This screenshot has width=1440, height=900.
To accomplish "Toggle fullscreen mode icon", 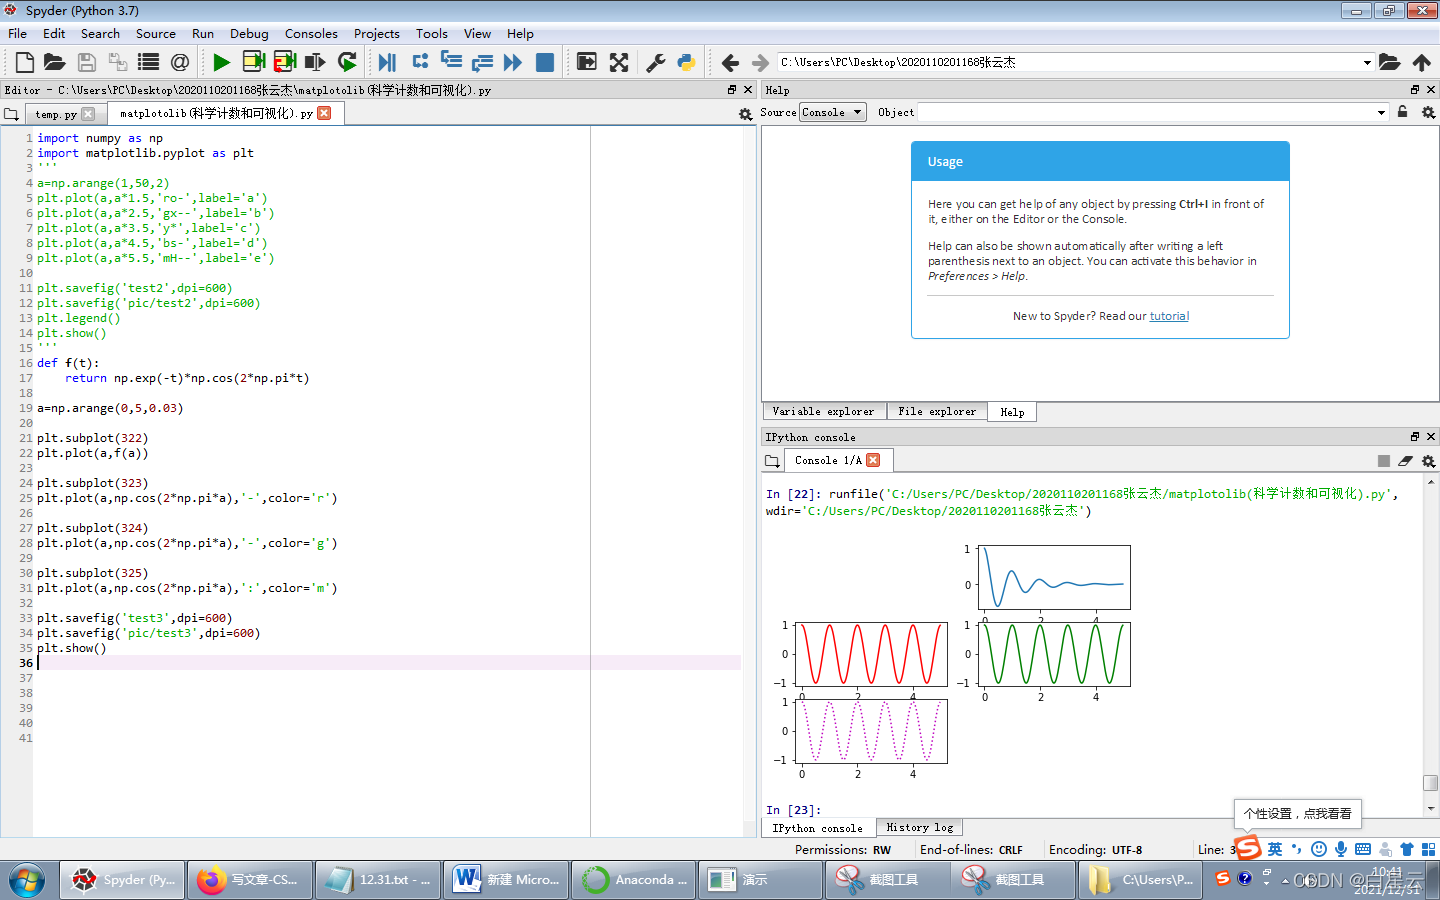I will click(x=619, y=62).
